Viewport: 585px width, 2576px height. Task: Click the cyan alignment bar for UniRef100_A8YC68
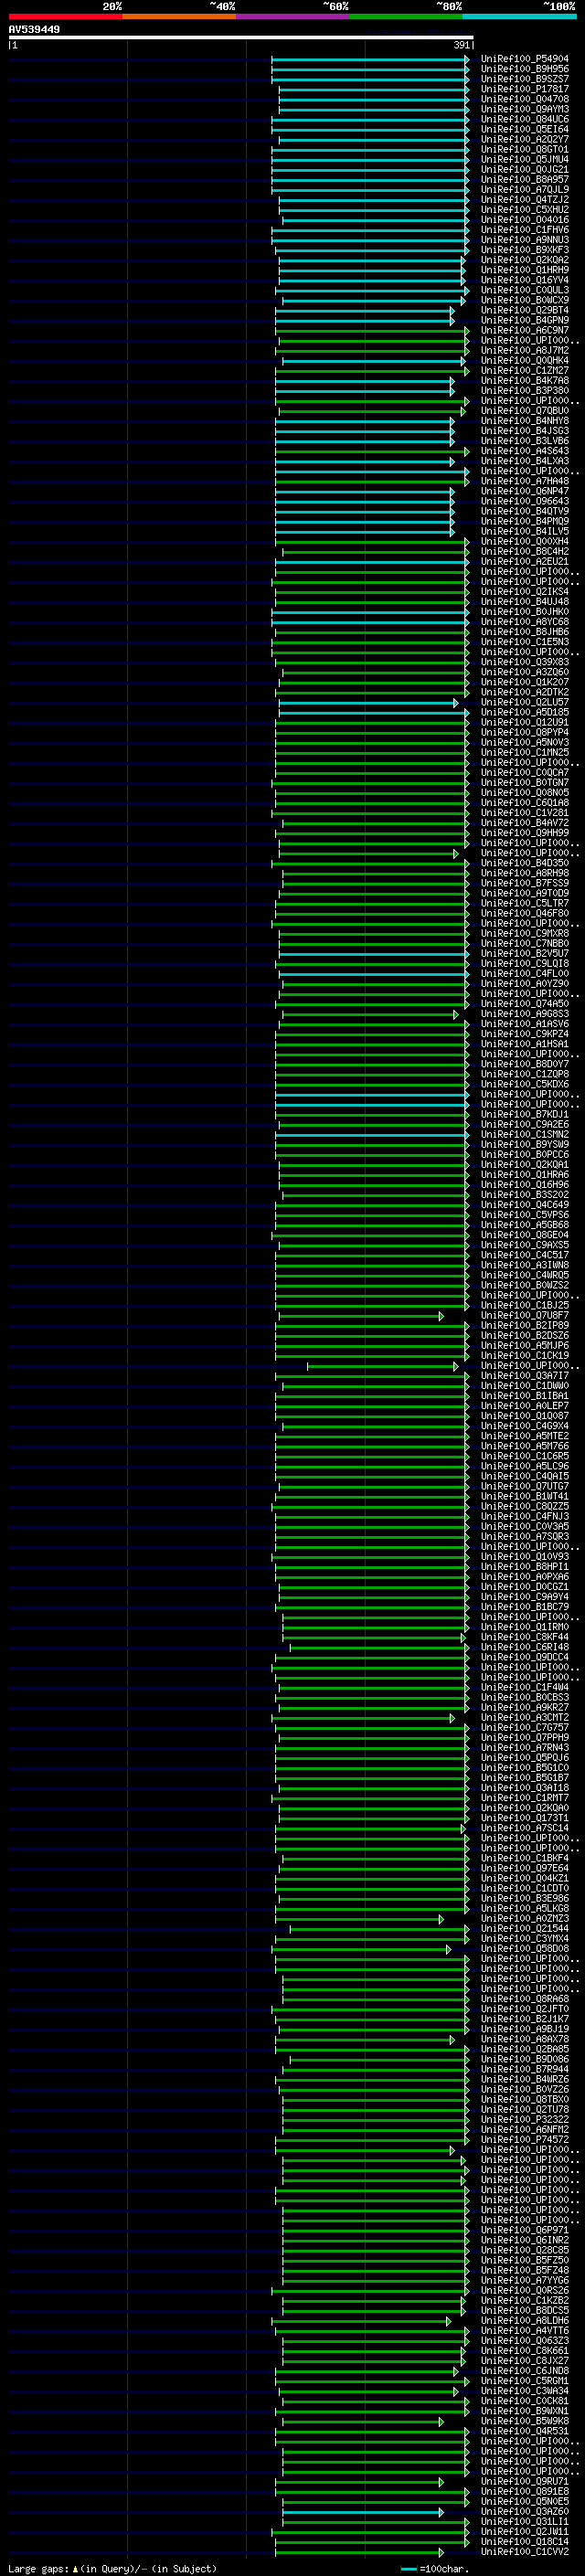click(370, 622)
